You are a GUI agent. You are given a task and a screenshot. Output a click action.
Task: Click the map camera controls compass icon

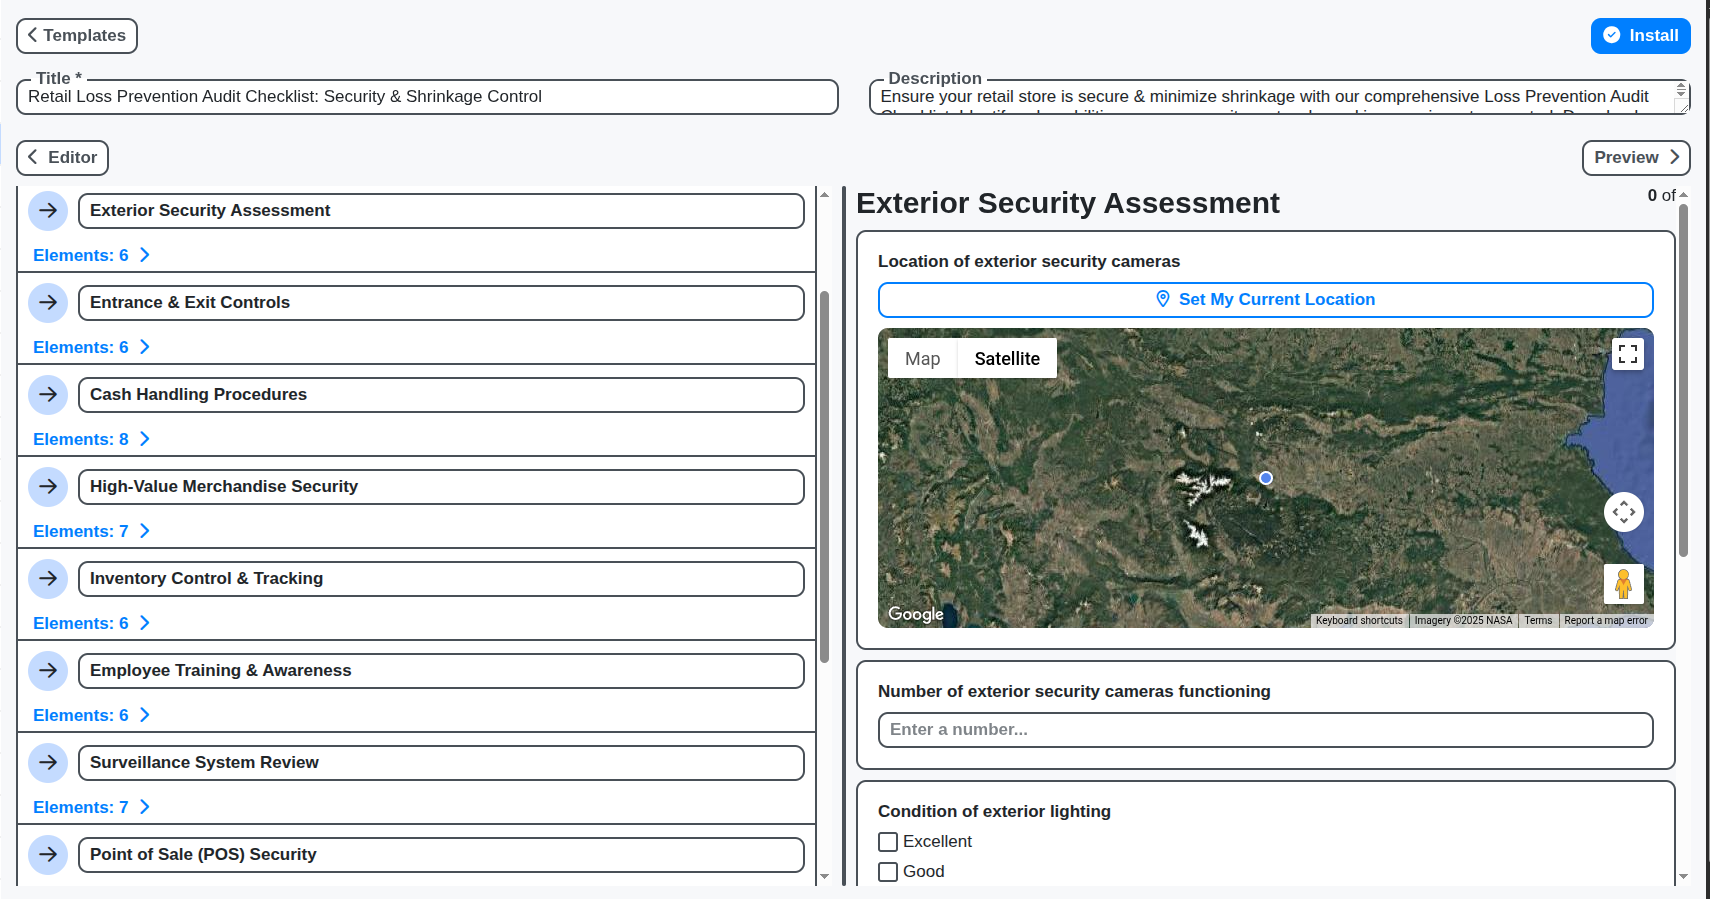1623,512
